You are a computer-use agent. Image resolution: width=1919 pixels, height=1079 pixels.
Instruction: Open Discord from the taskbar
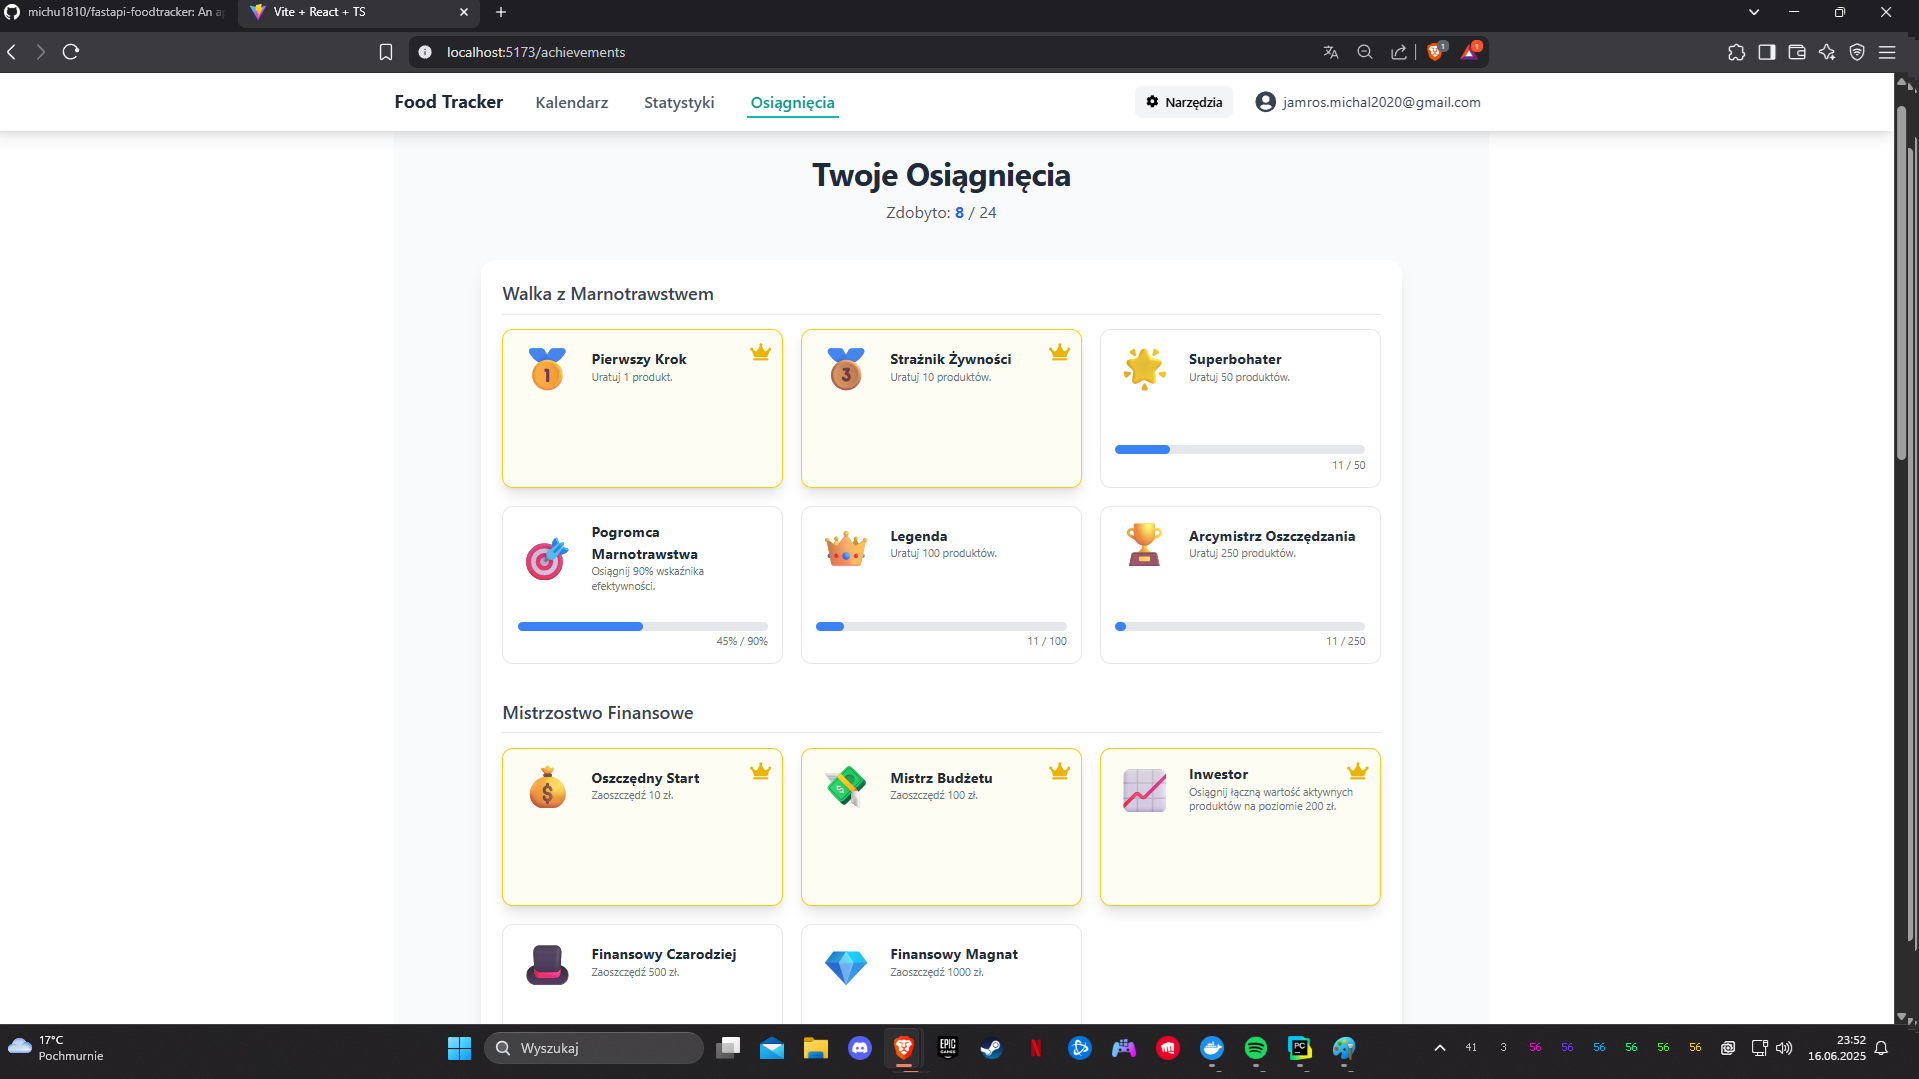[x=860, y=1048]
